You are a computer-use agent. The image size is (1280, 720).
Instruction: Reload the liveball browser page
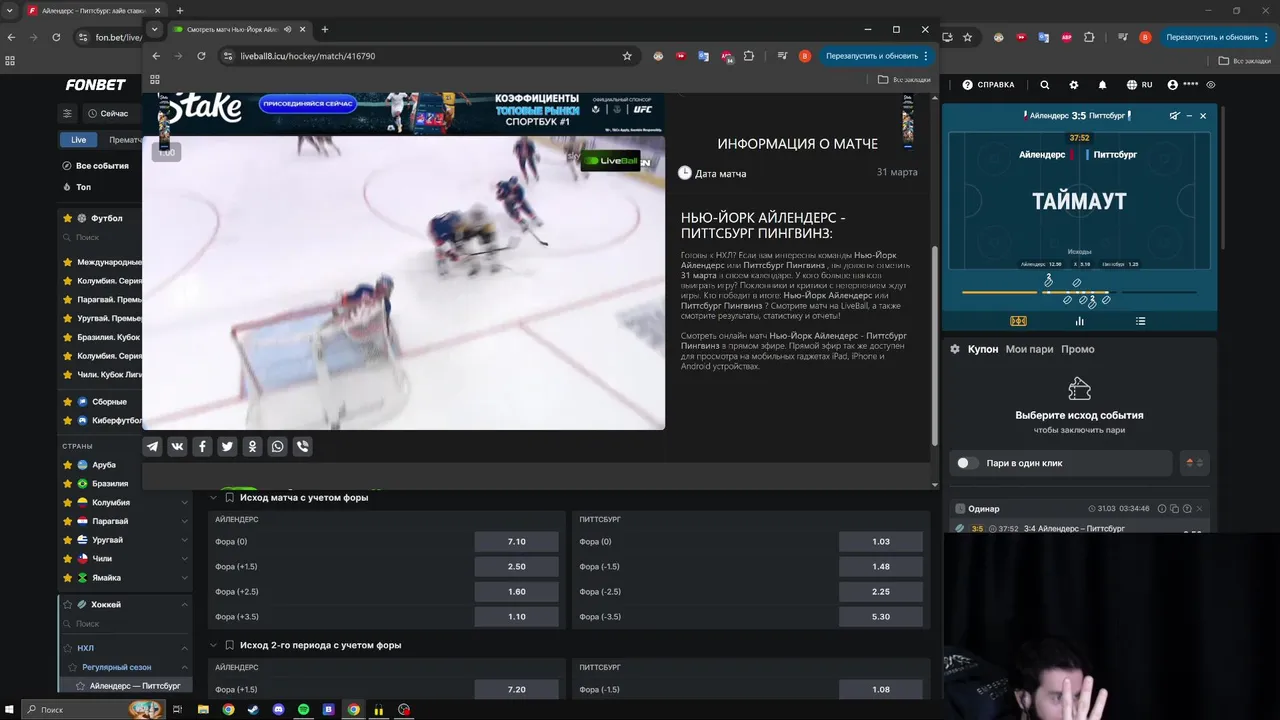[x=201, y=56]
